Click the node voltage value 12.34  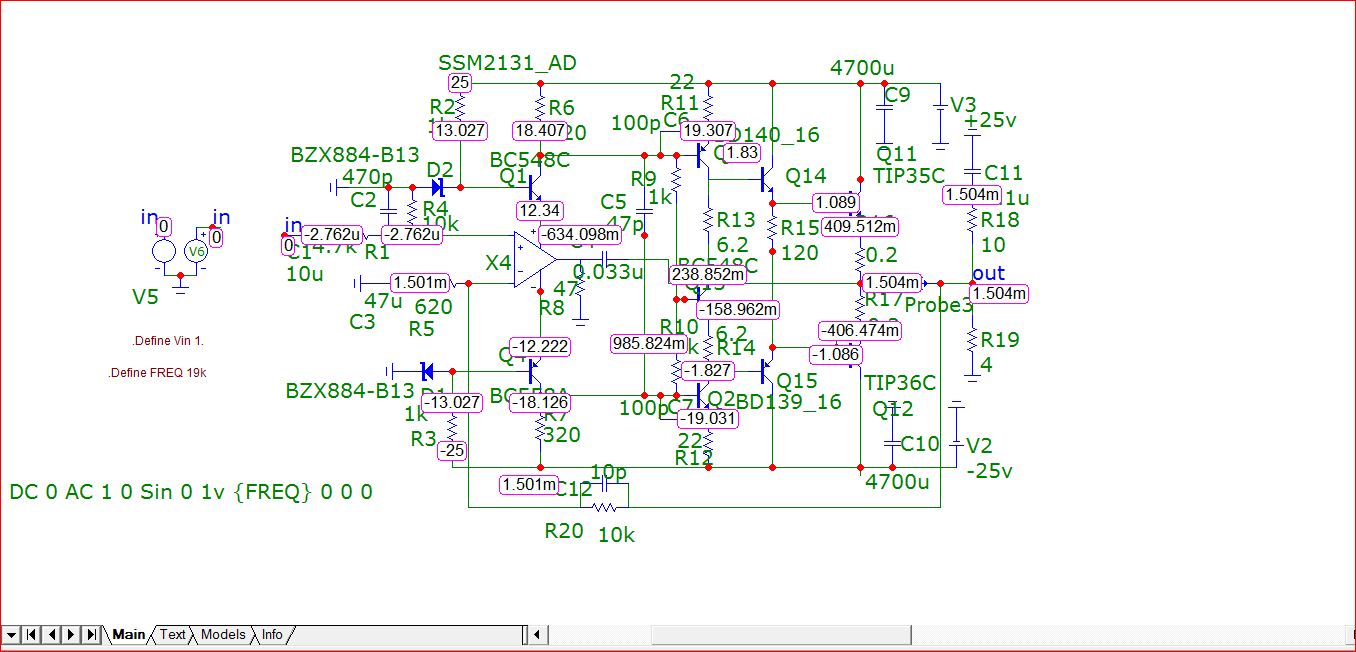[539, 210]
